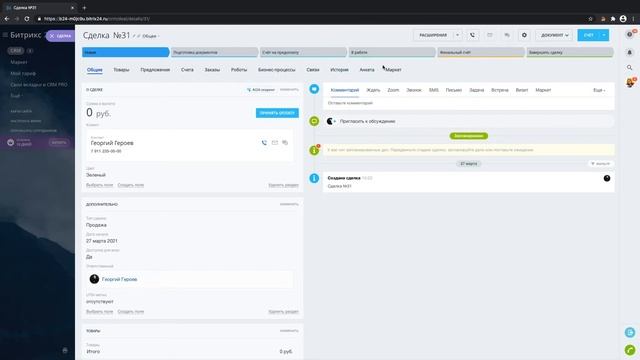Click Пригласить к обсуждению field
Image resolution: width=640 pixels, height=360 pixels.
click(x=469, y=121)
